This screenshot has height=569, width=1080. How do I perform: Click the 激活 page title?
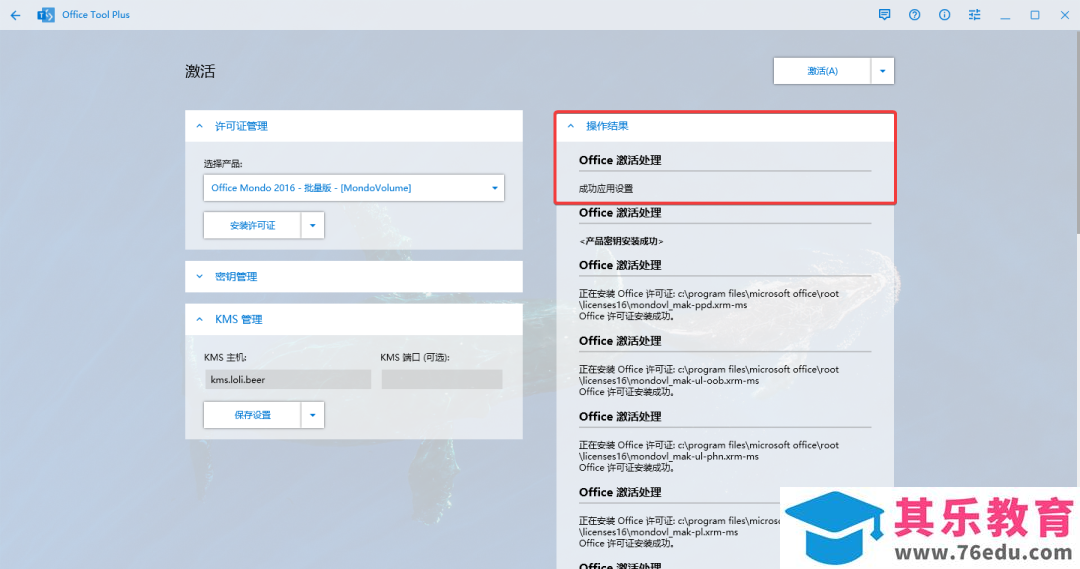[x=200, y=71]
